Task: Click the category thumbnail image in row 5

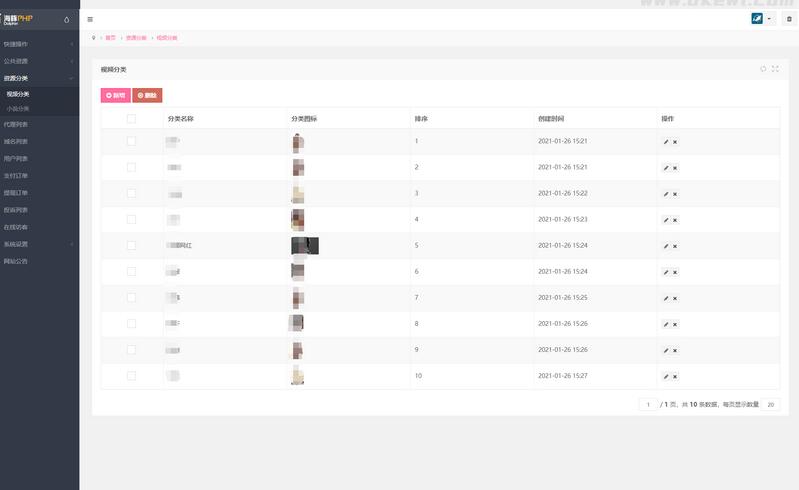Action: pos(304,245)
